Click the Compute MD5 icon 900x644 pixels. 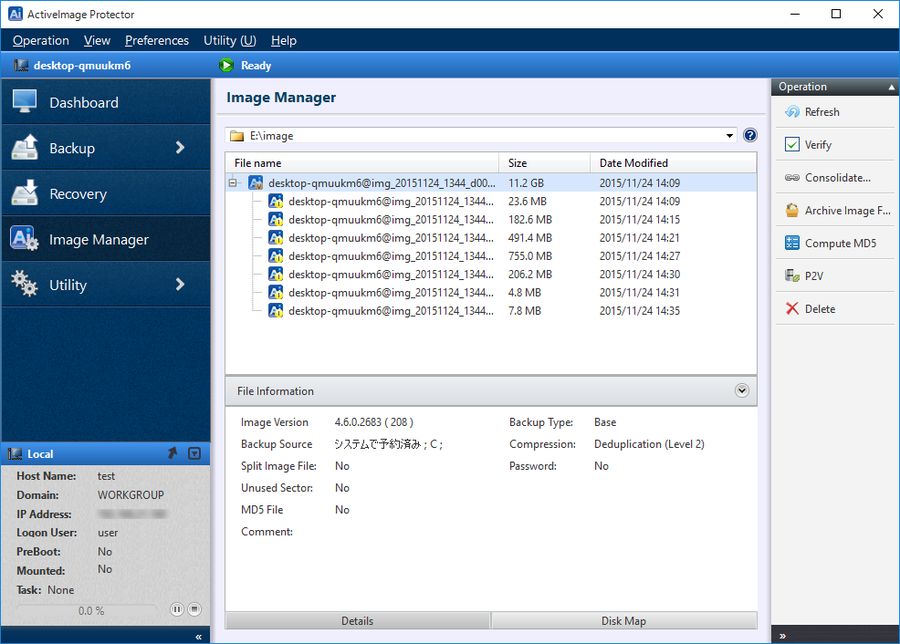(x=792, y=243)
